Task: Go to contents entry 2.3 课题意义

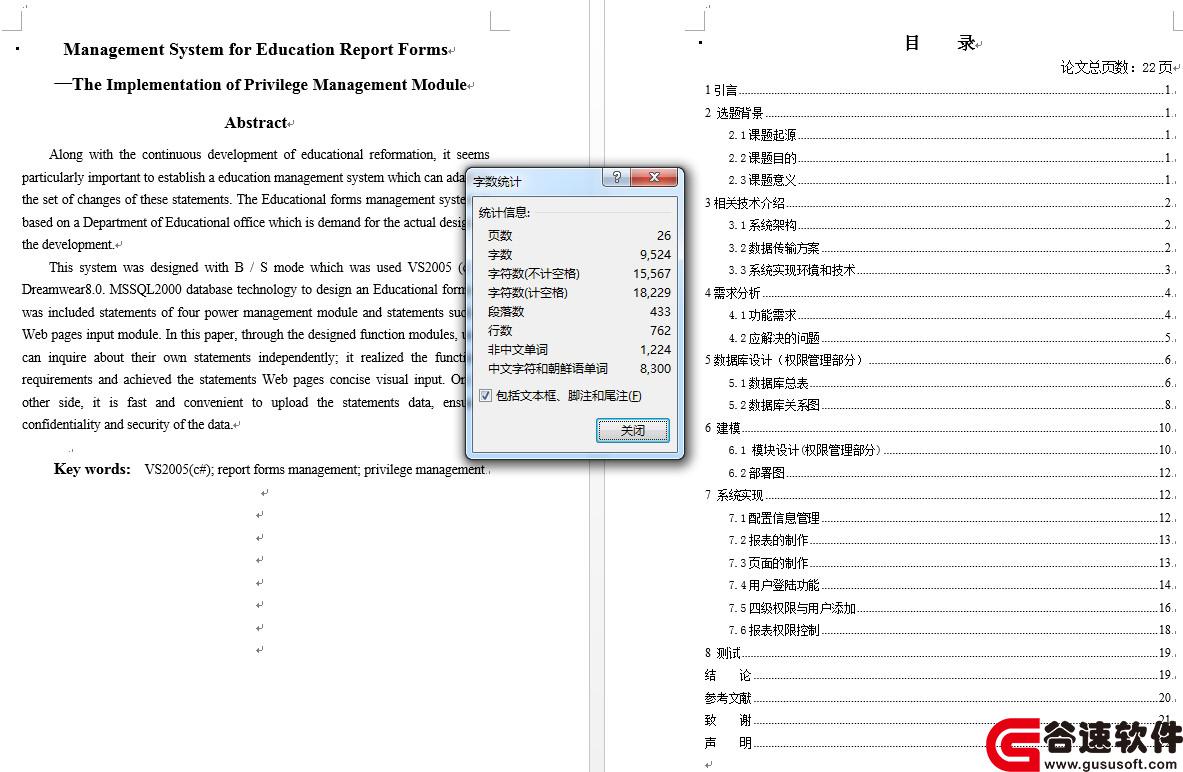Action: pyautogui.click(x=950, y=180)
